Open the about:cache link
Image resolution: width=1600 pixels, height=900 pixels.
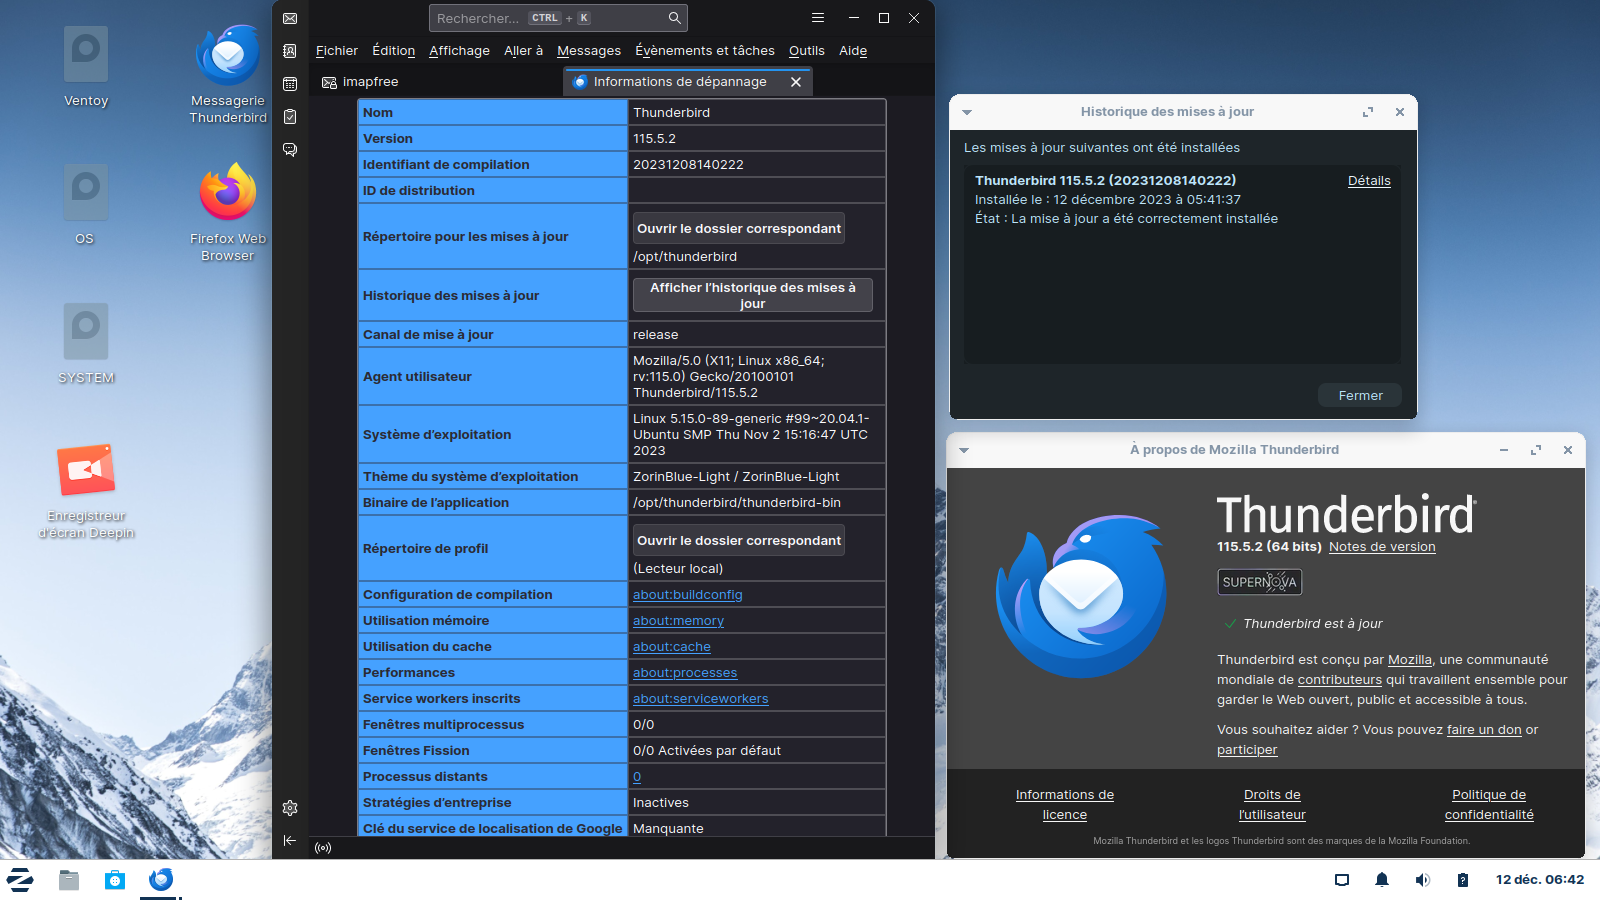[672, 647]
